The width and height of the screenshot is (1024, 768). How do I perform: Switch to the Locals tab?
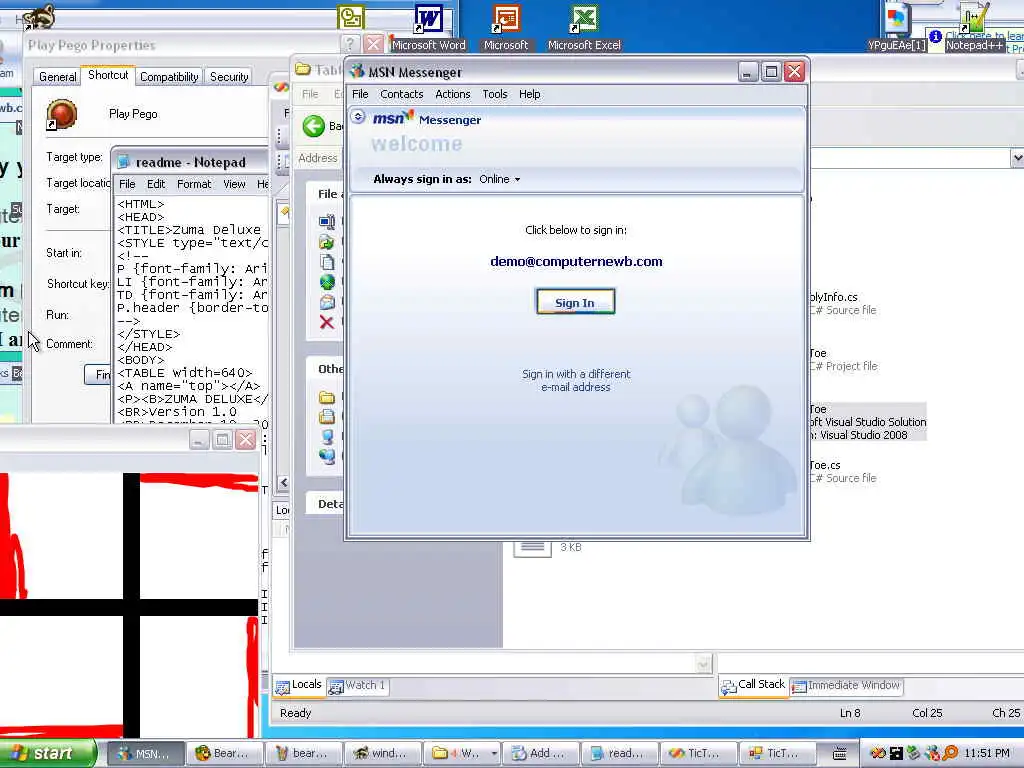coord(299,685)
